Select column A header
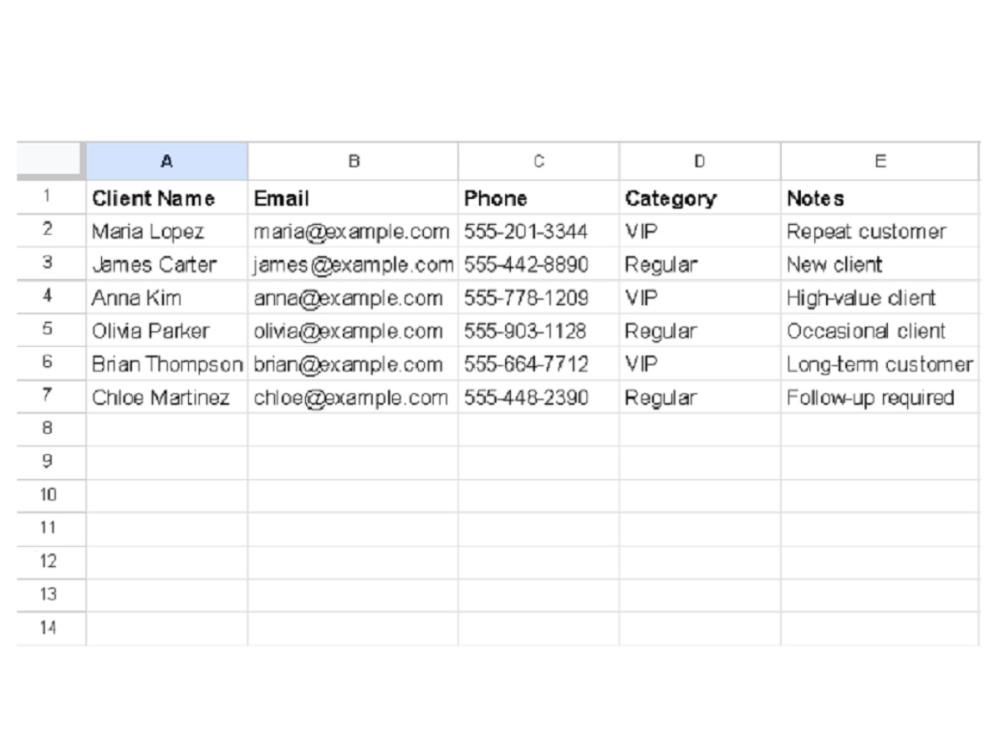The image size is (1000, 750). click(x=166, y=161)
